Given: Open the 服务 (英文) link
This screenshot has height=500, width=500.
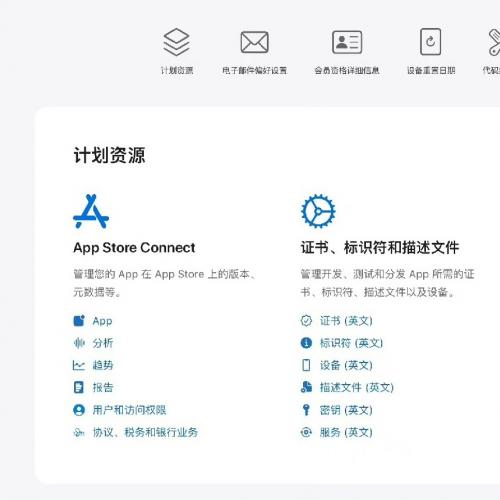Looking at the screenshot, I should (x=346, y=432).
